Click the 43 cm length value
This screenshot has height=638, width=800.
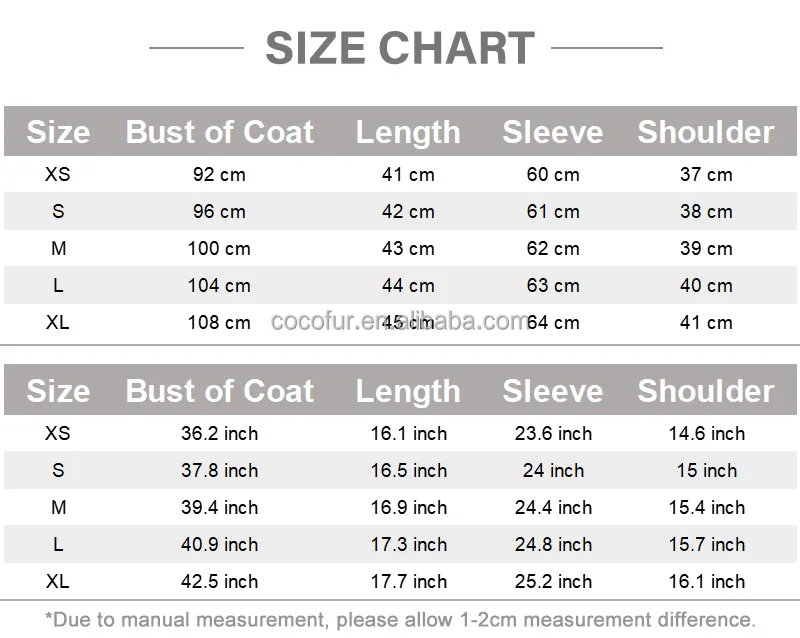[408, 249]
